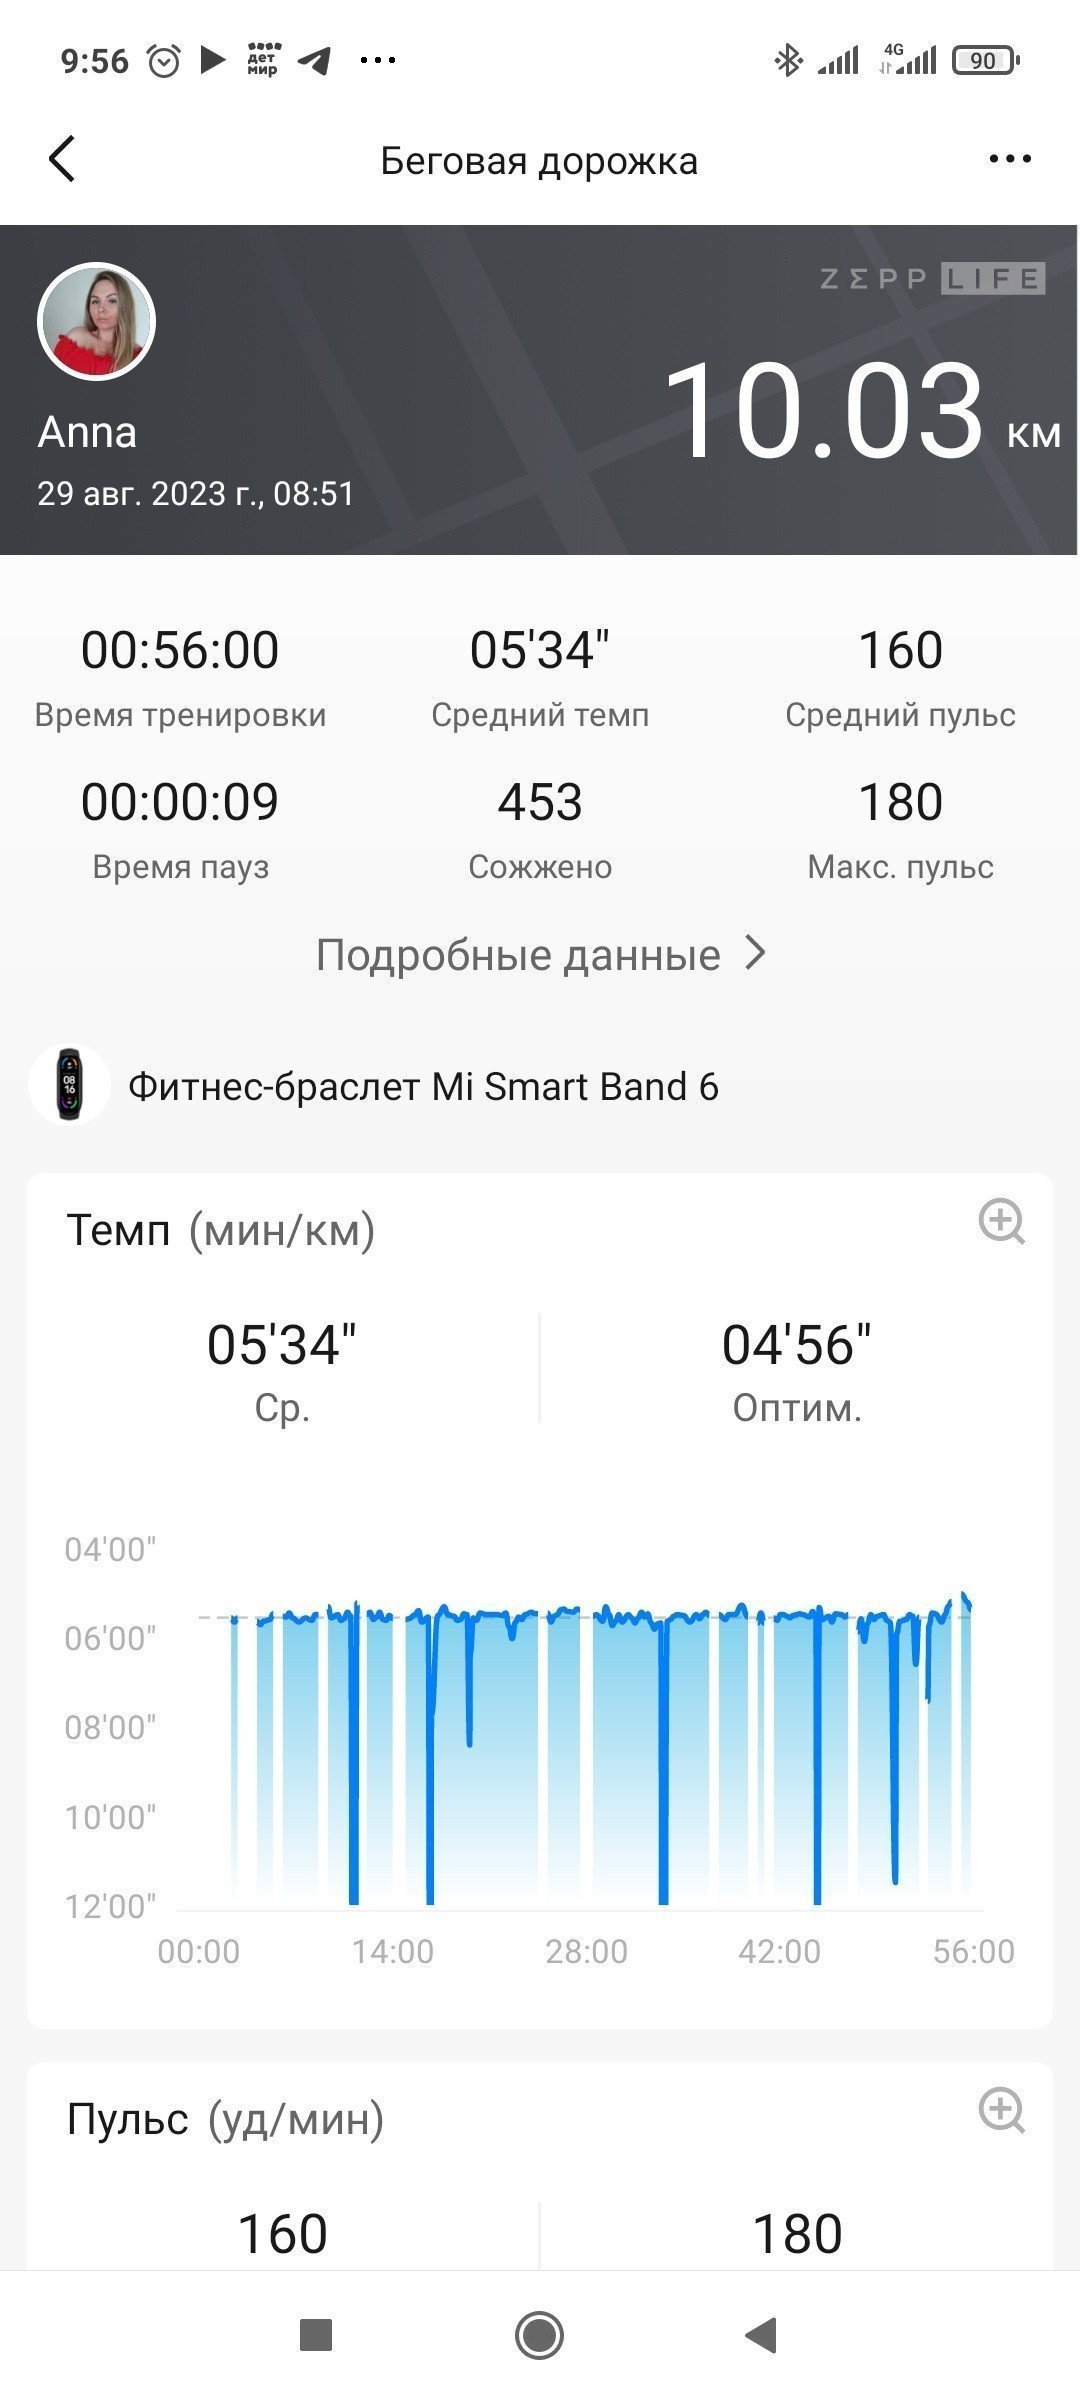
Task: Tap the Время тренировки 00:56:00 stat
Action: [180, 676]
